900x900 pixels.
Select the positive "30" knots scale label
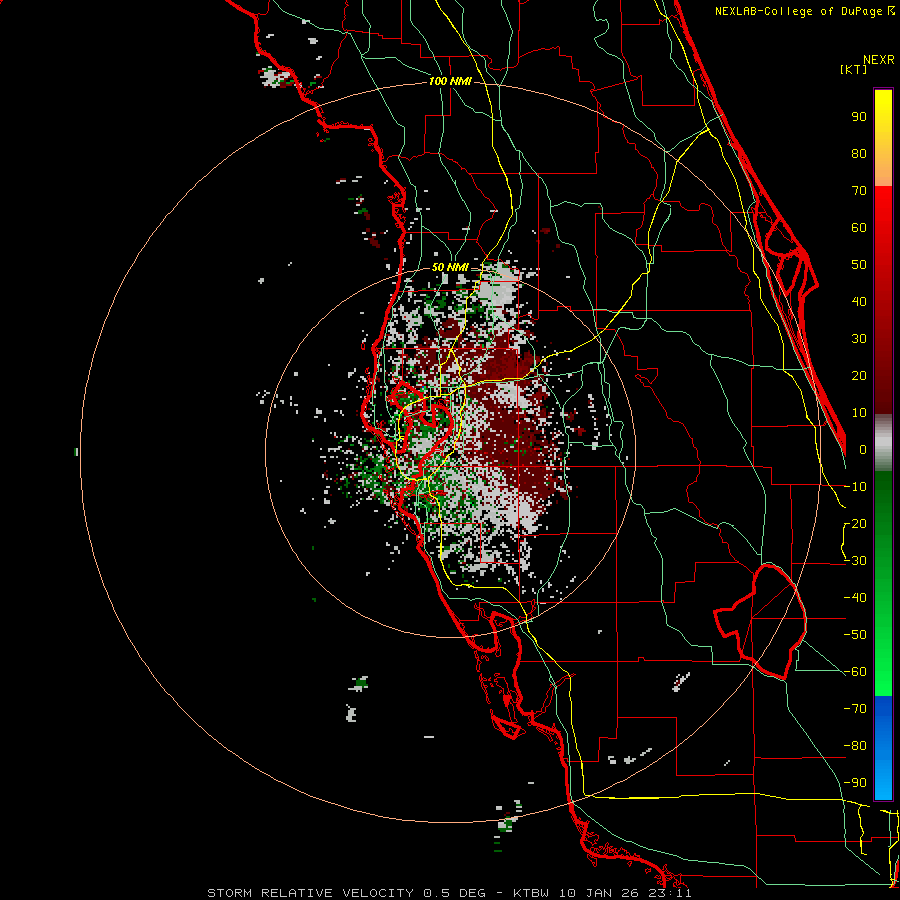tap(859, 339)
